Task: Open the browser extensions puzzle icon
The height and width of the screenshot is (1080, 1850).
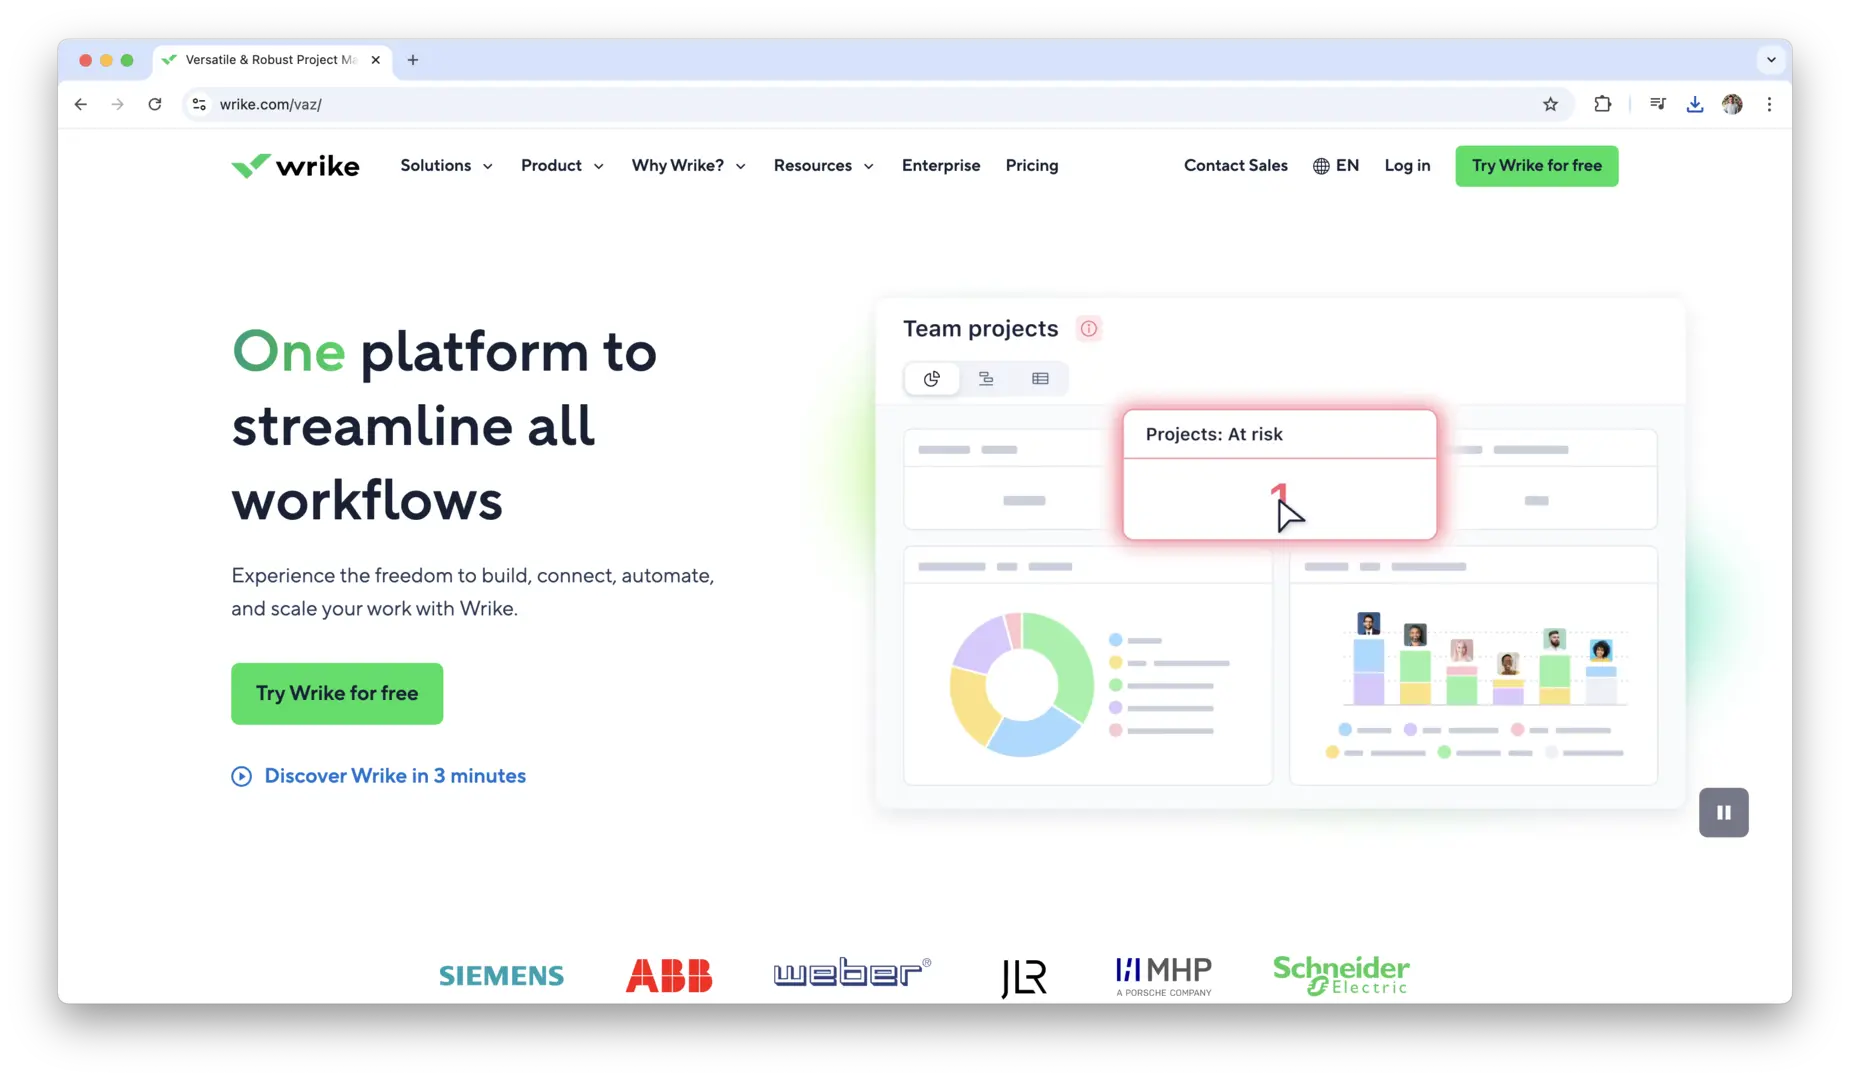Action: [1602, 104]
